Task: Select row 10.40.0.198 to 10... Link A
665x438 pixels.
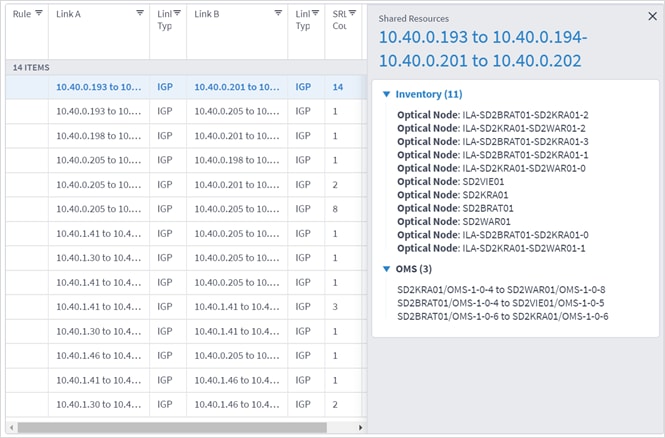Action: click(x=186, y=136)
